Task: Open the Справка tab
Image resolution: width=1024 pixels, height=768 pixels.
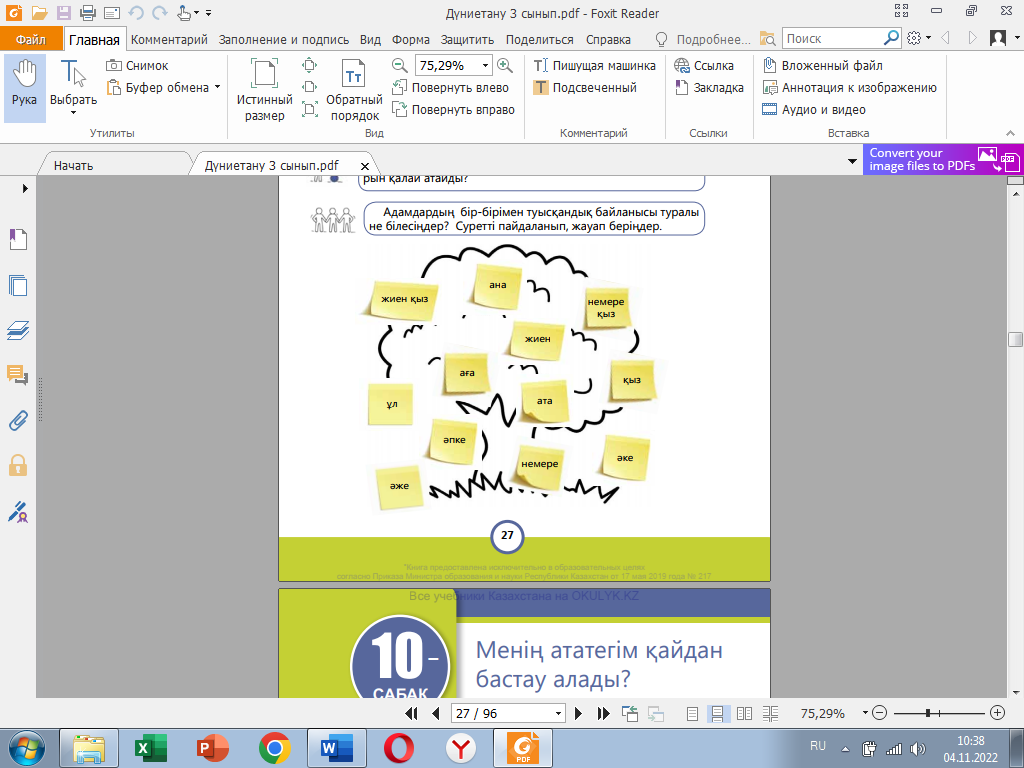Action: click(x=608, y=39)
